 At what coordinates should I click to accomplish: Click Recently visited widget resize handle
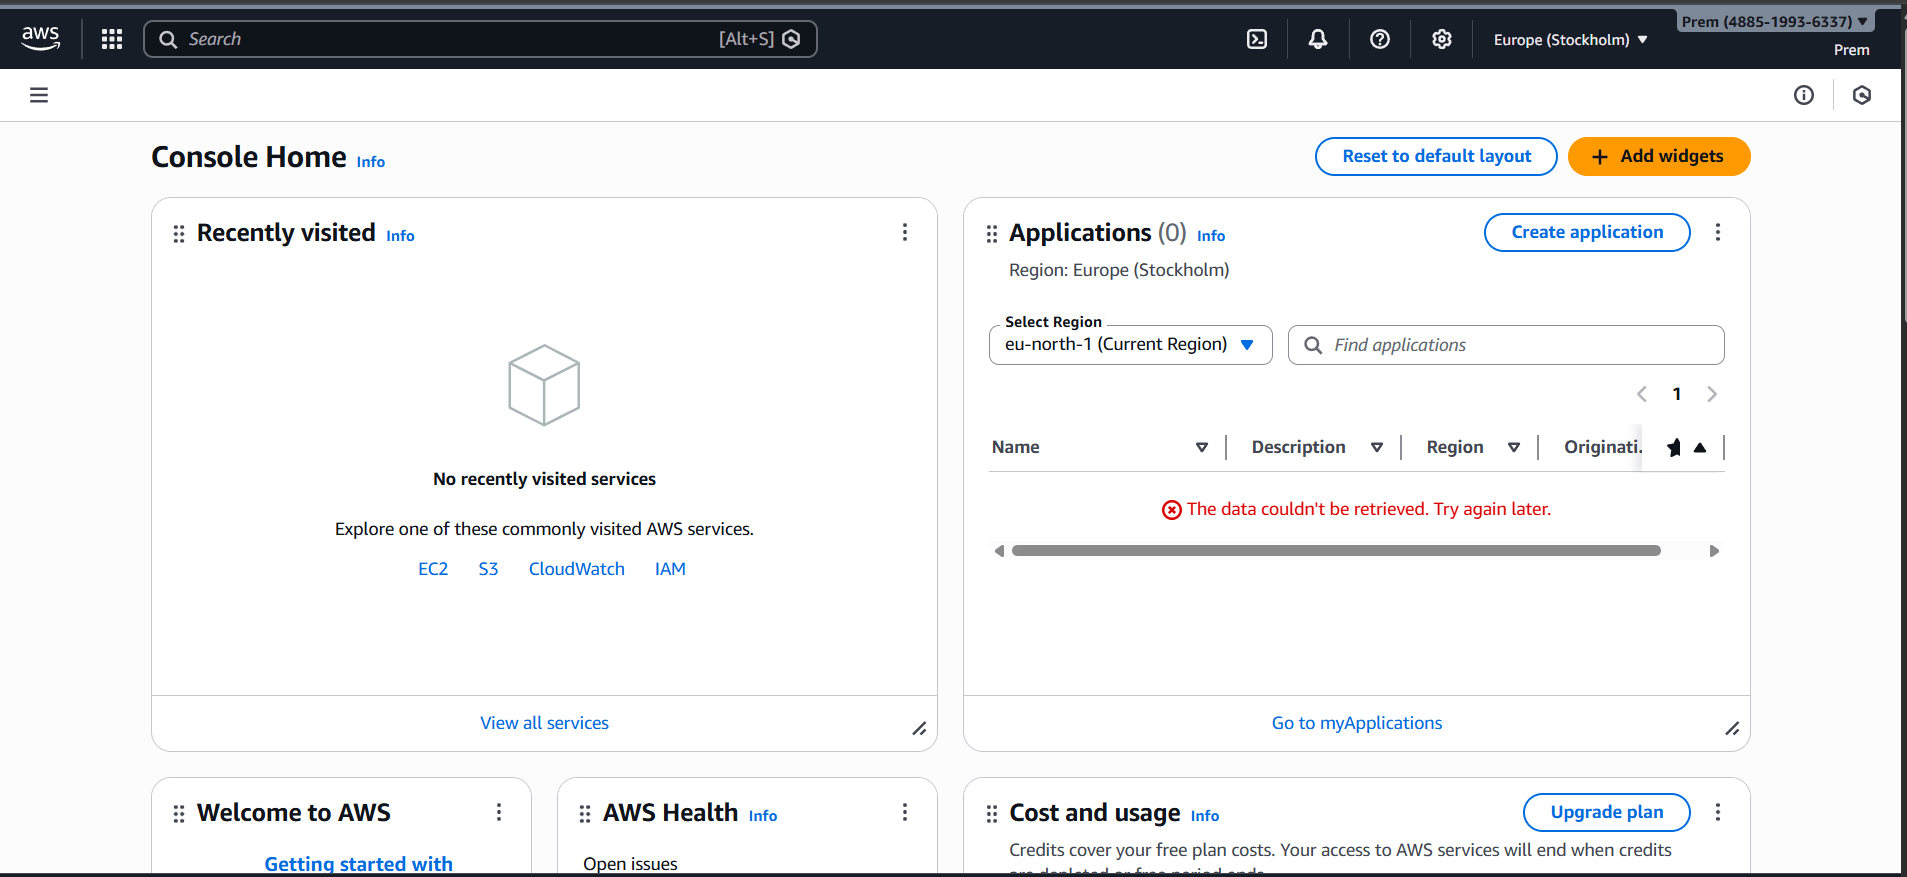click(x=919, y=729)
